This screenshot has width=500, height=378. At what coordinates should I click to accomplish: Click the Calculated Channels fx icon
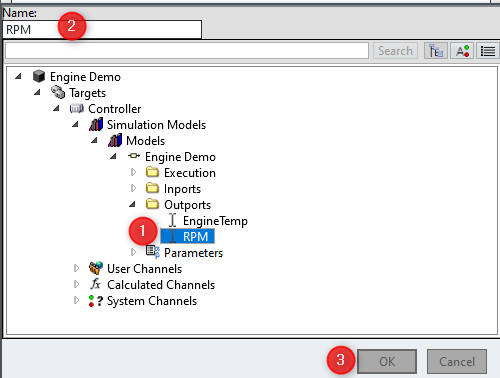point(95,284)
